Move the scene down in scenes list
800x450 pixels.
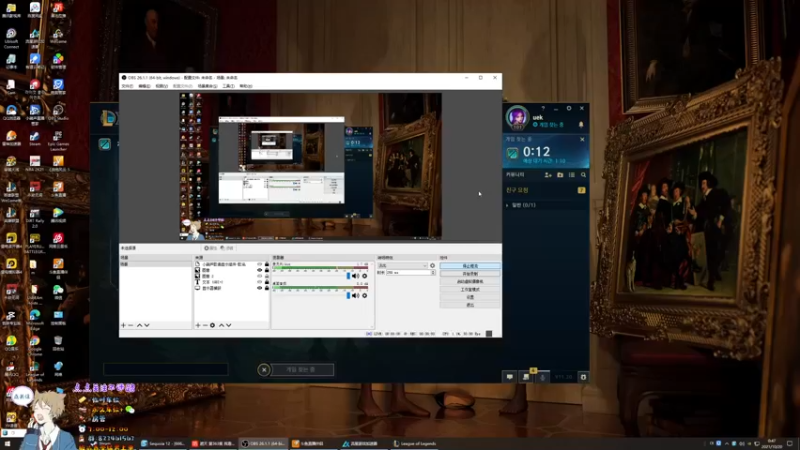click(147, 325)
